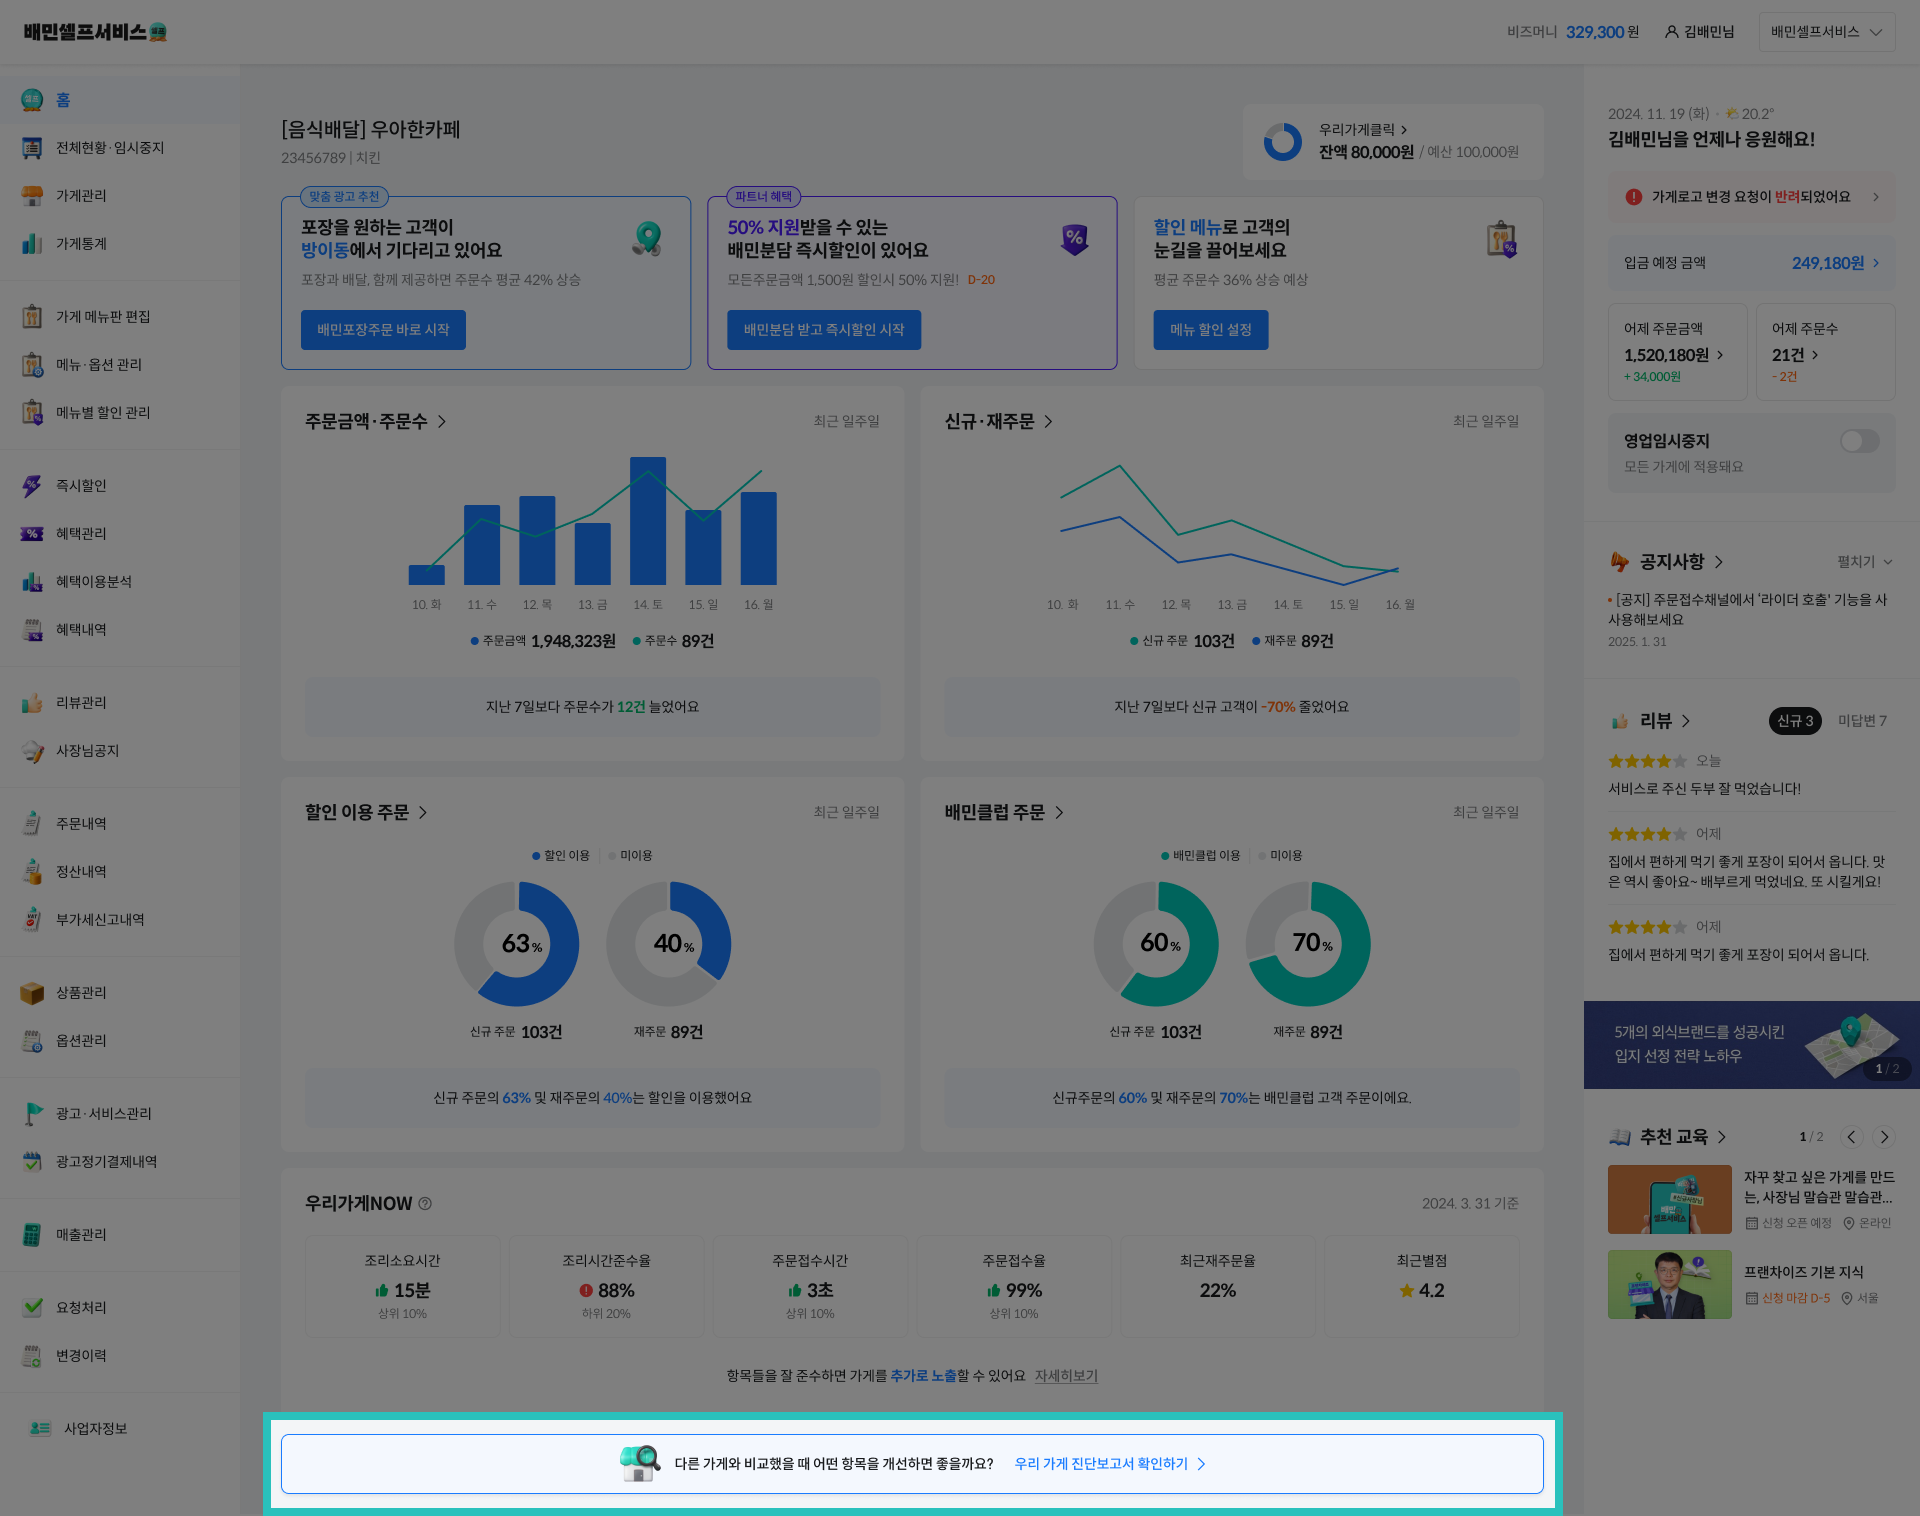
Task: Click the 전체현황·임시중지 sidebar icon
Action: pos(32,148)
